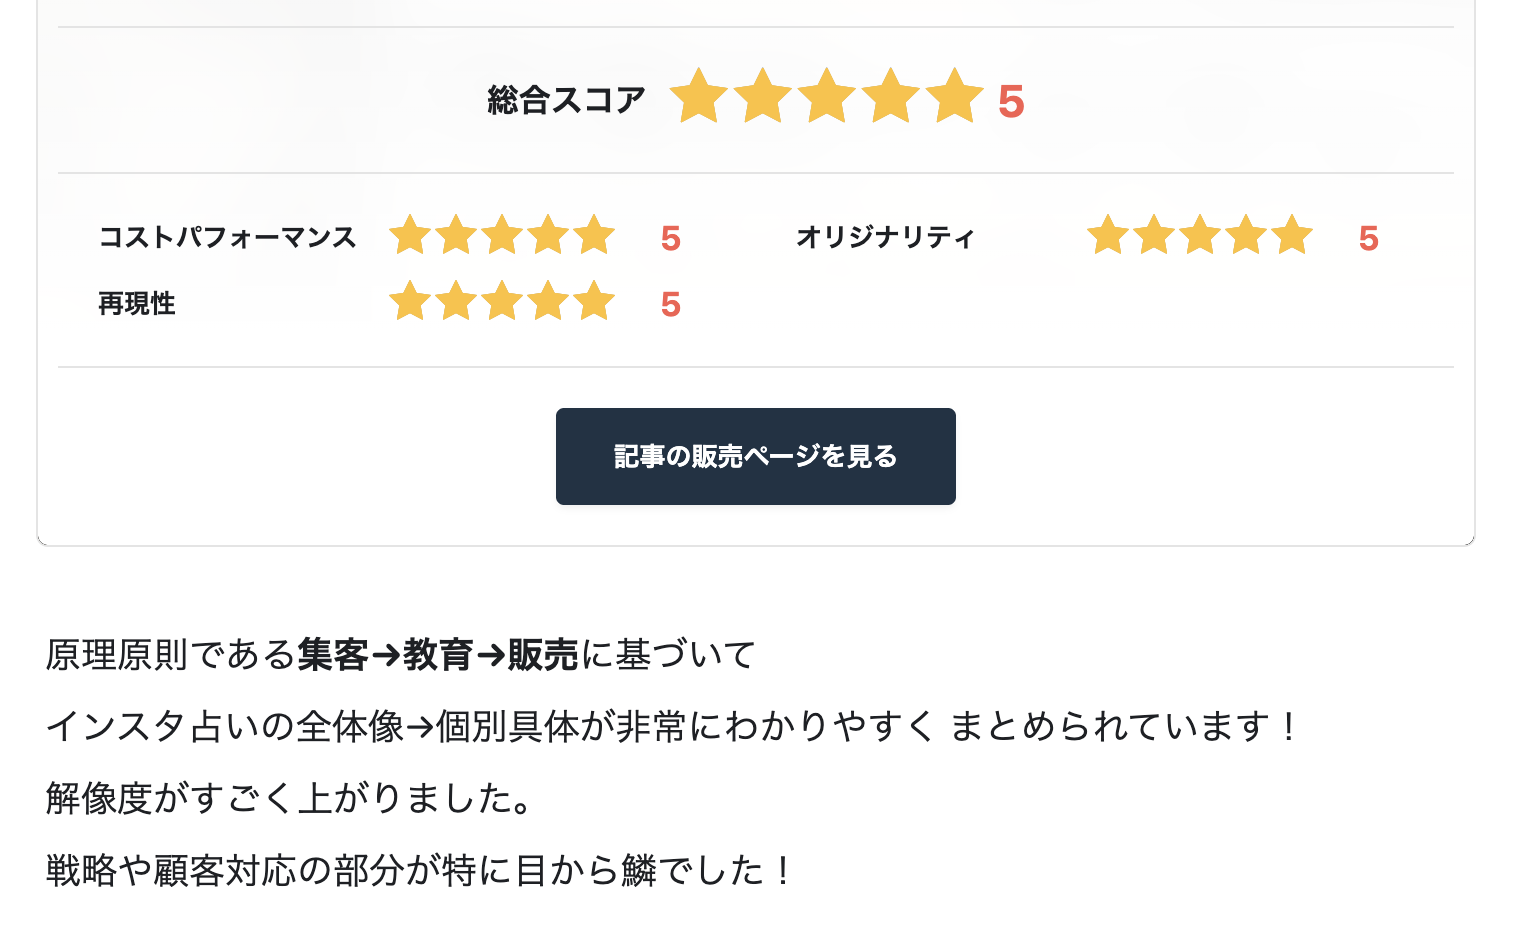Viewport: 1520px width, 946px height.
Task: Open 記事の販売ページを見る button
Action: pos(755,456)
